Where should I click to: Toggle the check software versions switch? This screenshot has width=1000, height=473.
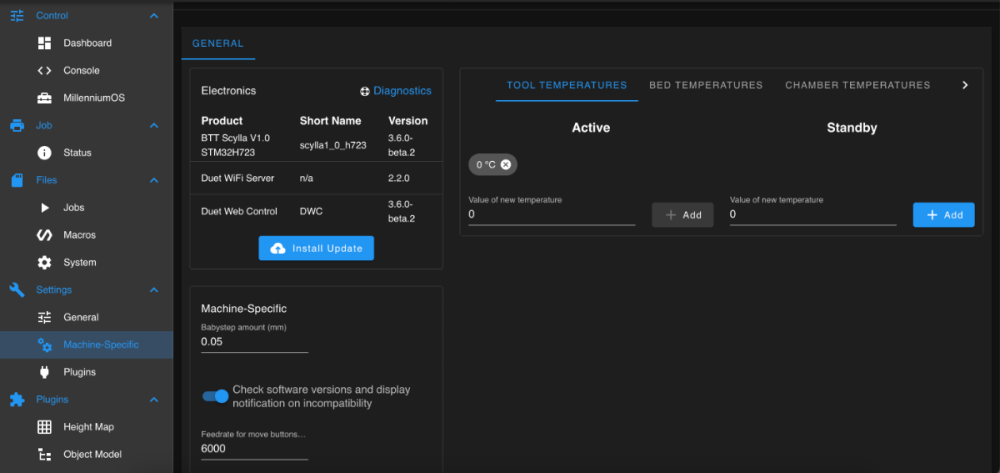point(216,397)
